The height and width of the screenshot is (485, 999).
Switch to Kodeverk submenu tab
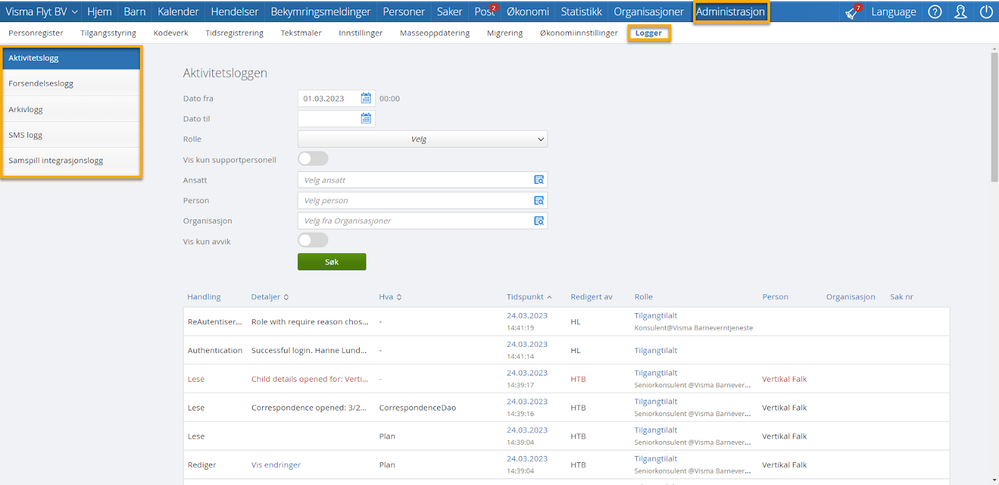click(x=171, y=33)
